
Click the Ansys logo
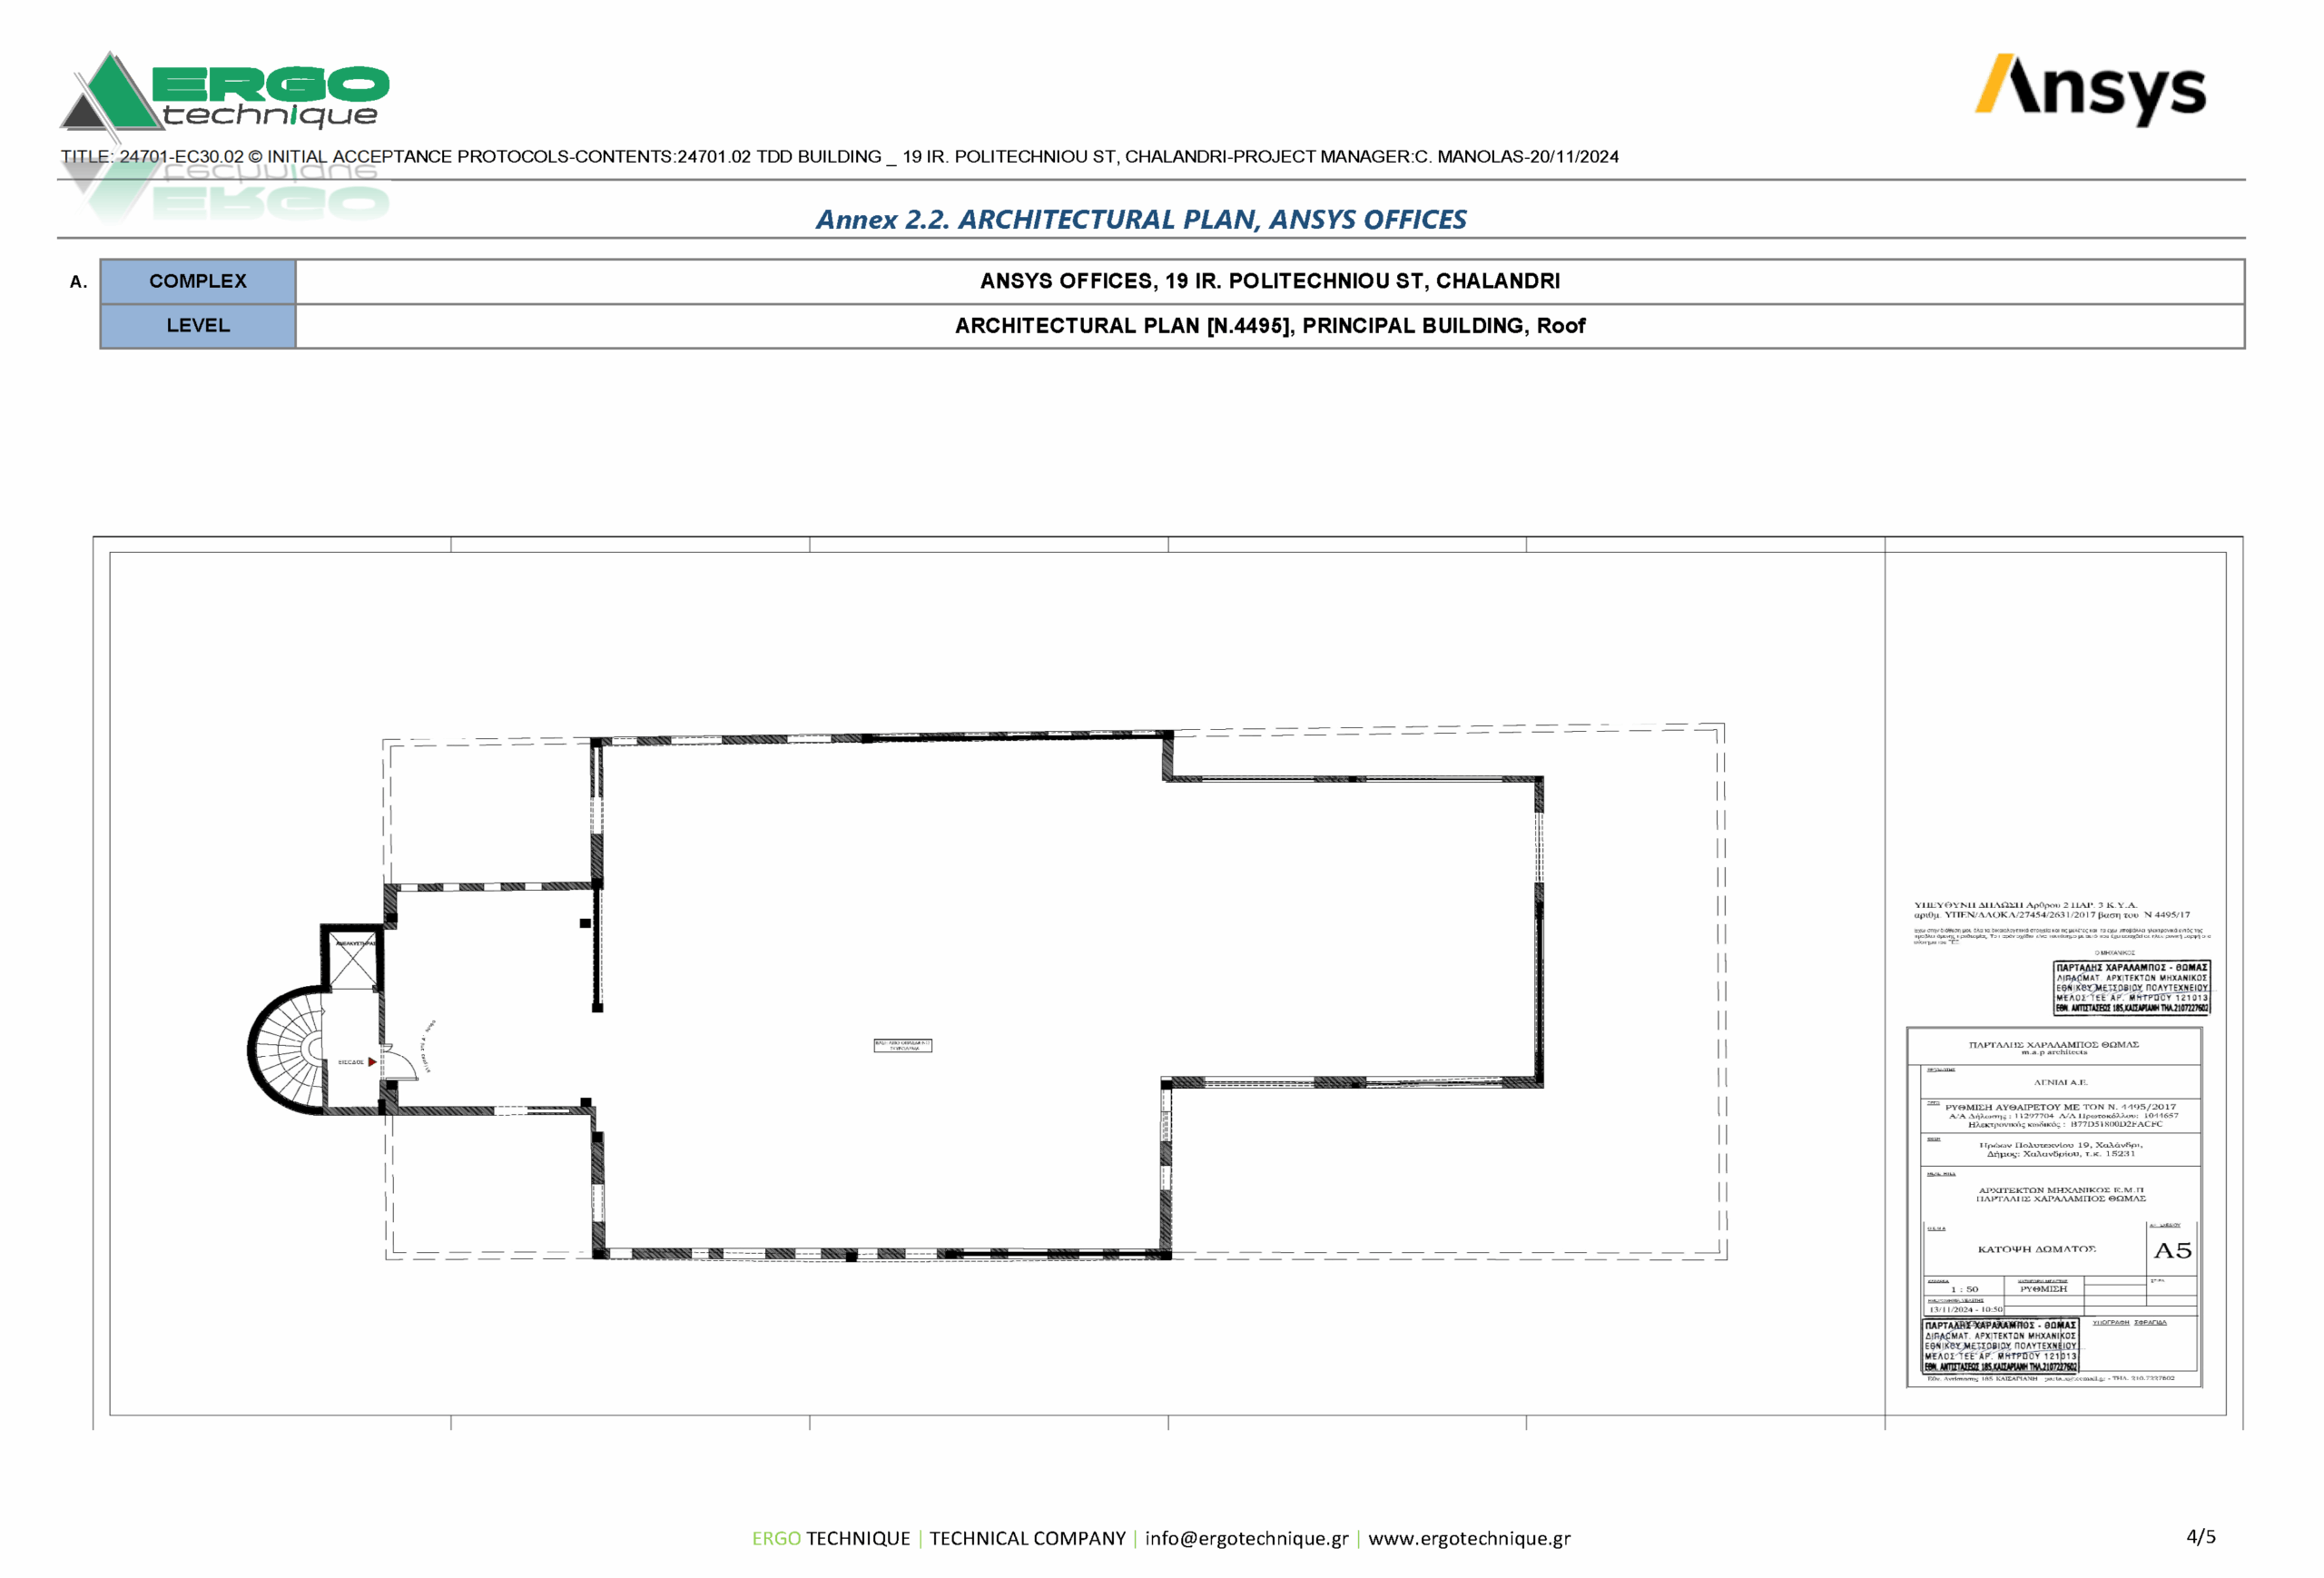click(x=2089, y=90)
